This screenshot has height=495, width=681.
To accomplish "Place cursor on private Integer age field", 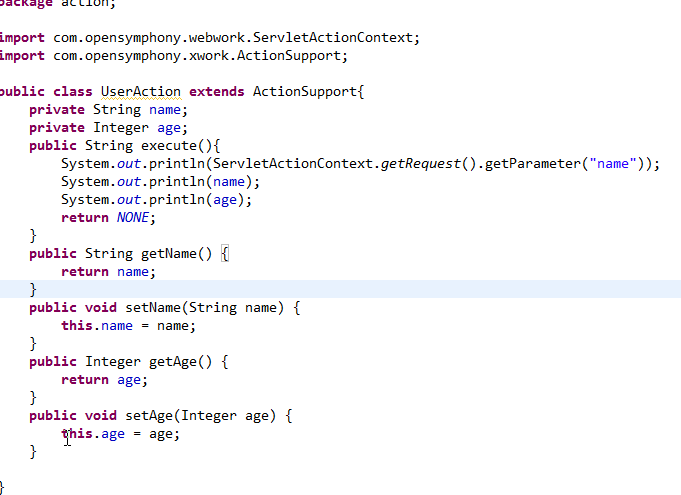I will [108, 128].
